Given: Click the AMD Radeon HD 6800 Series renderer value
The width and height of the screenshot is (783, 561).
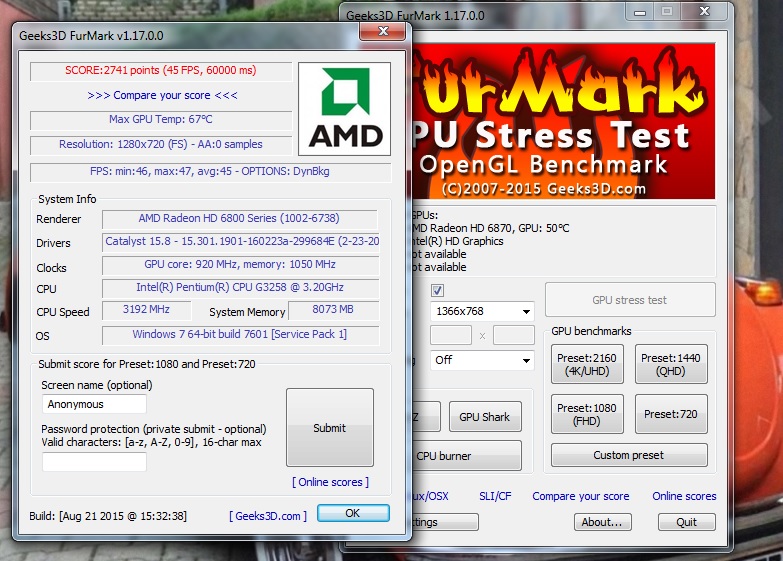Looking at the screenshot, I should 239,218.
